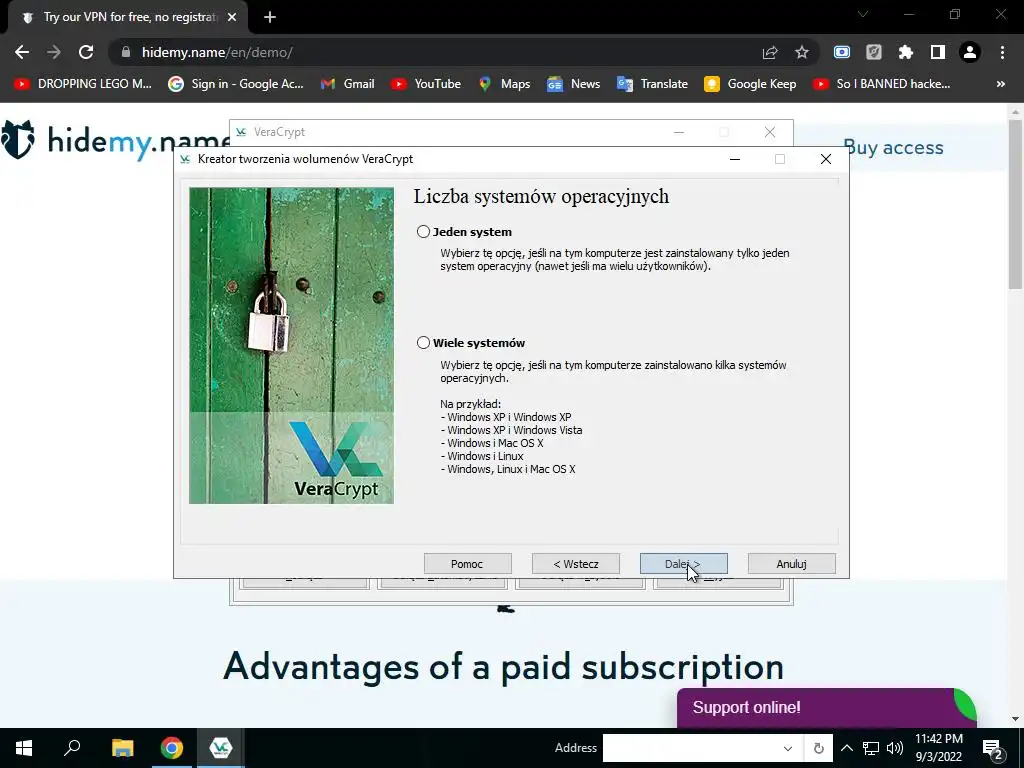Open Windows taskbar search
Image resolution: width=1024 pixels, height=768 pixels.
(72, 748)
